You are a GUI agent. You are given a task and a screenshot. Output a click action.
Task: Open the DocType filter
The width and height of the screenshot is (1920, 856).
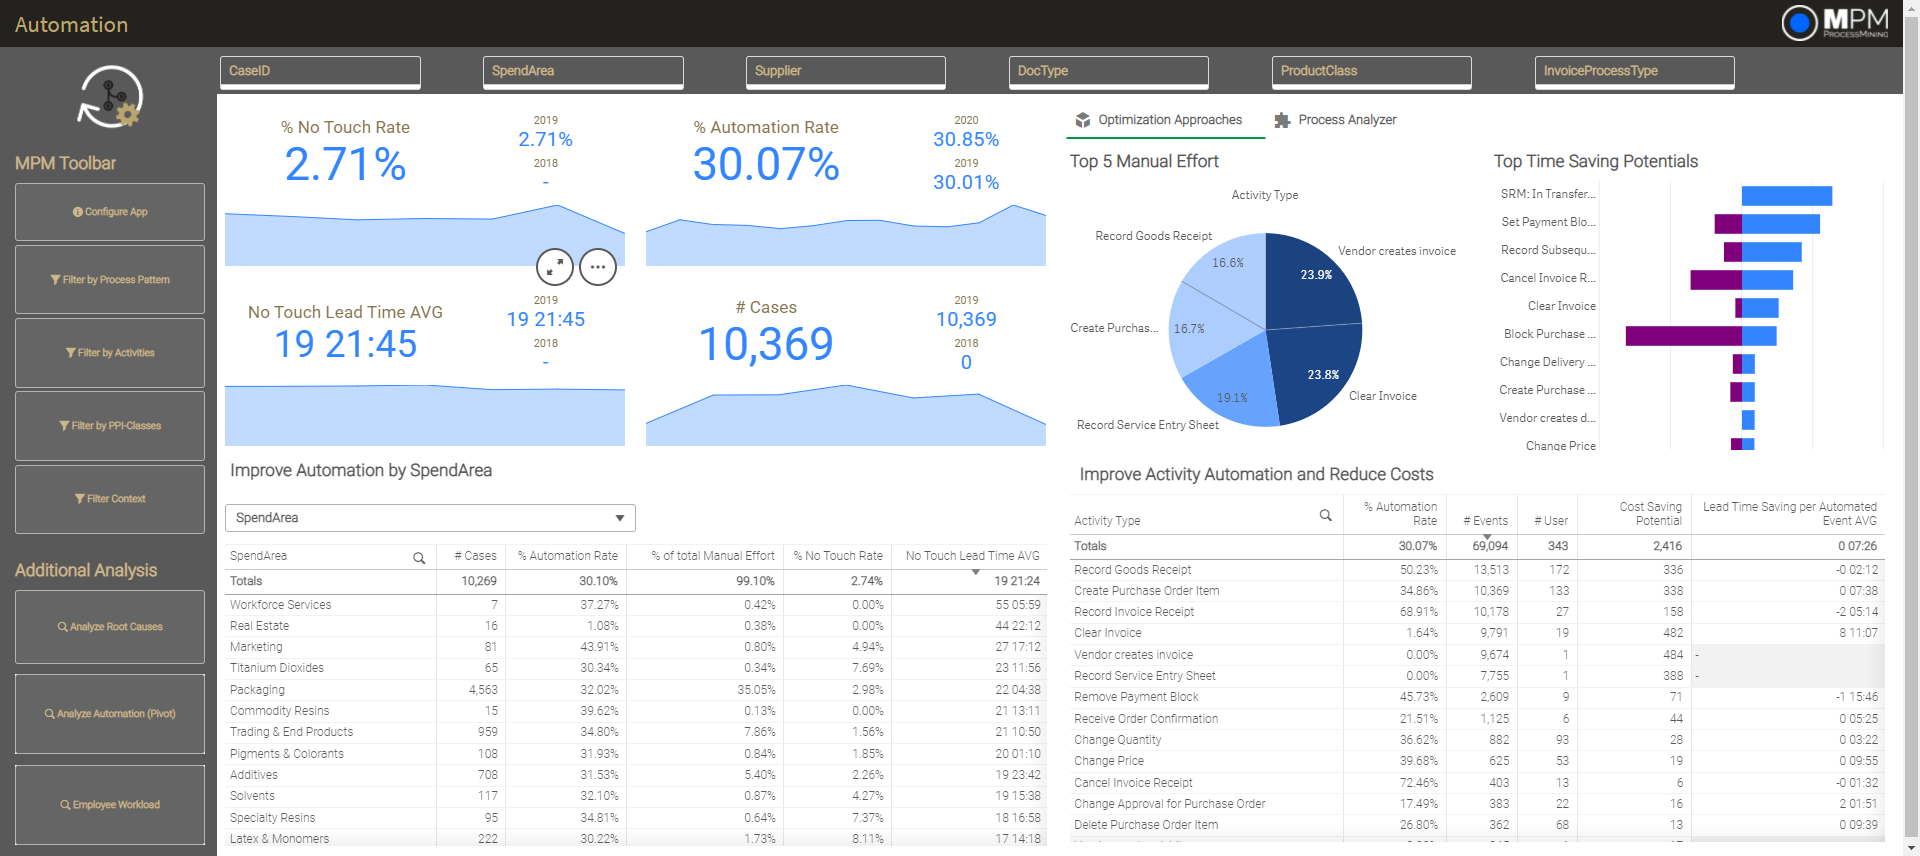[1109, 72]
